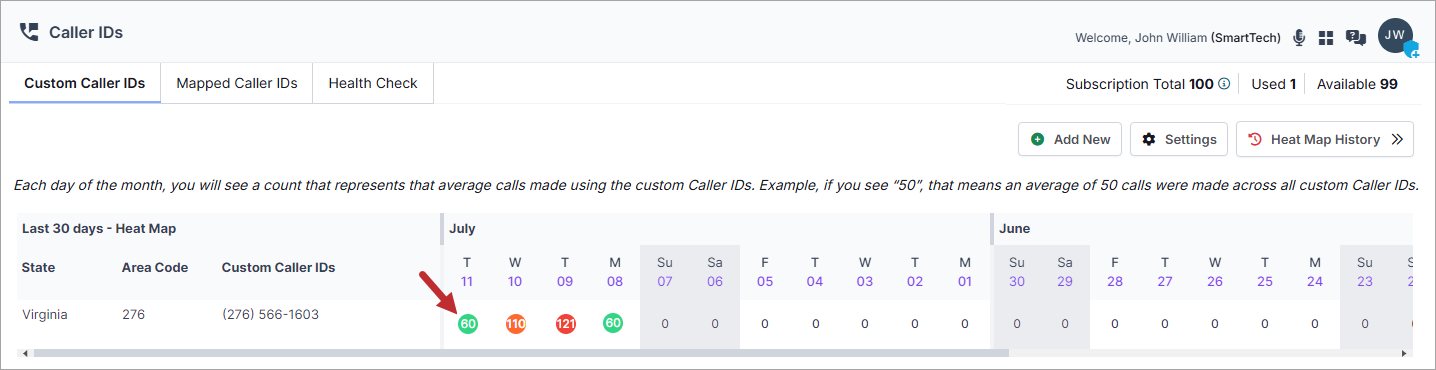Click the orange 110 heat map circle
1436x370 pixels.
click(515, 323)
